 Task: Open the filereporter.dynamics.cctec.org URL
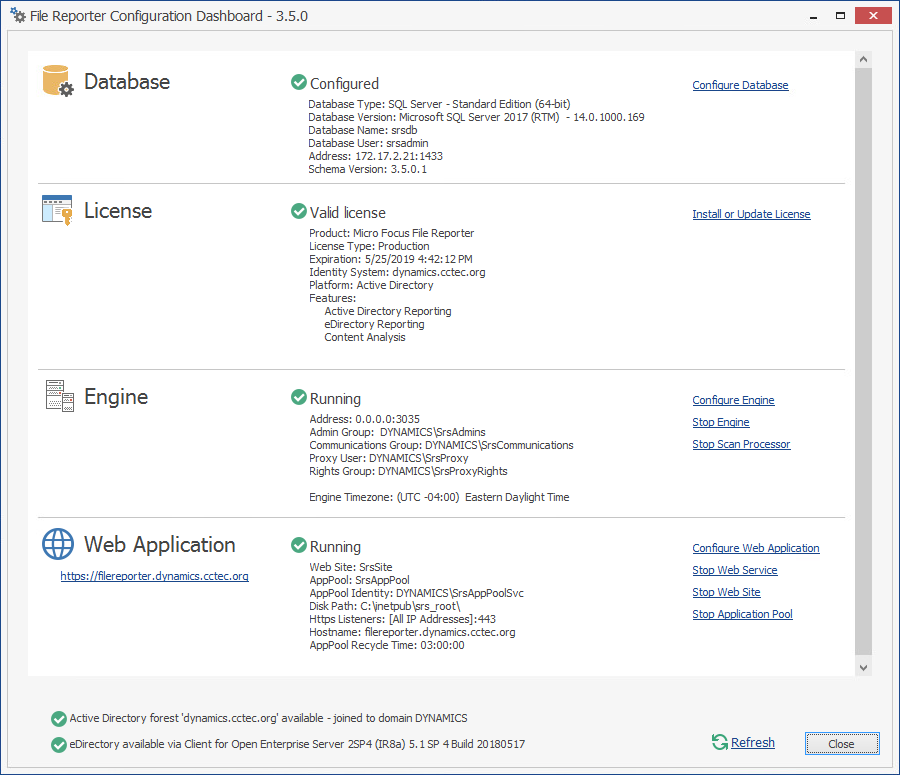point(154,576)
